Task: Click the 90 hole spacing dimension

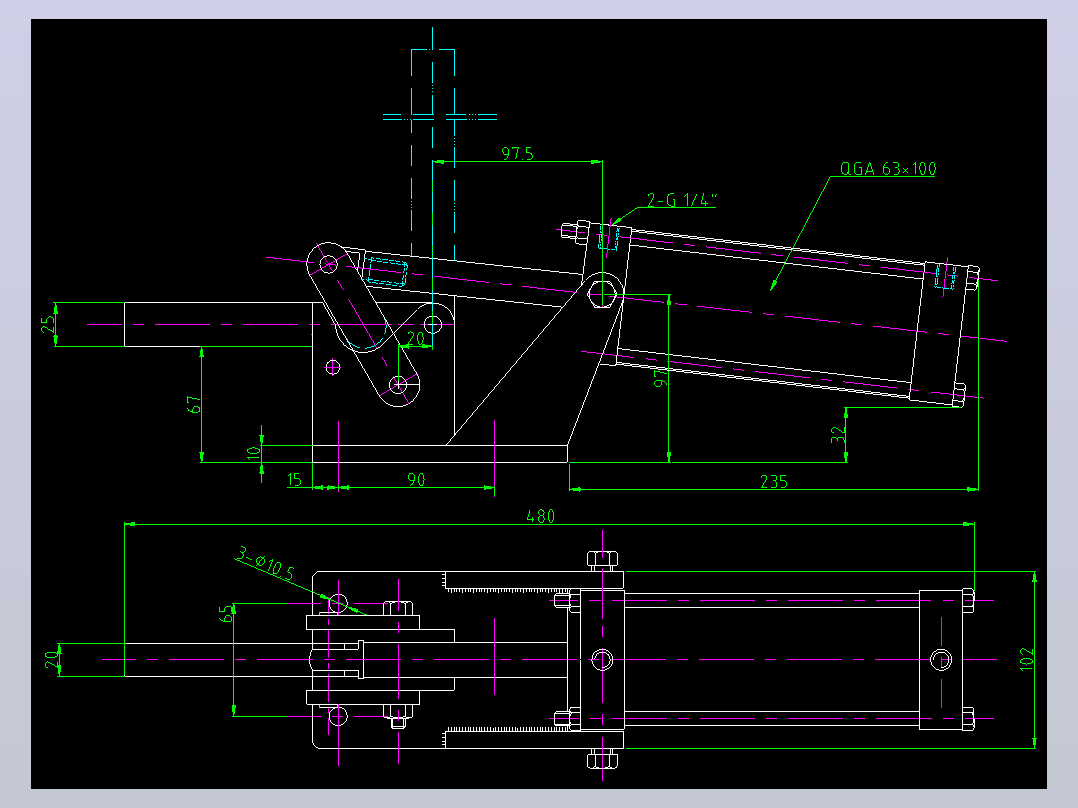Action: click(416, 479)
